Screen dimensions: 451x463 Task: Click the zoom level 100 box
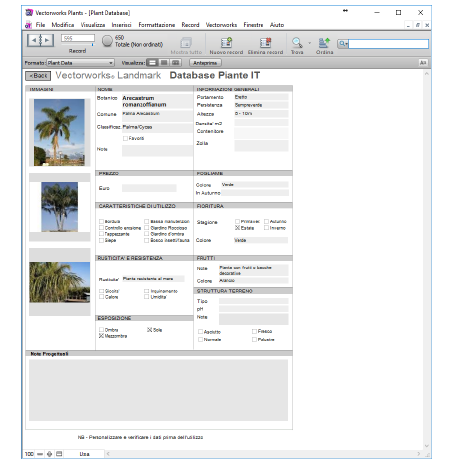(x=29, y=454)
